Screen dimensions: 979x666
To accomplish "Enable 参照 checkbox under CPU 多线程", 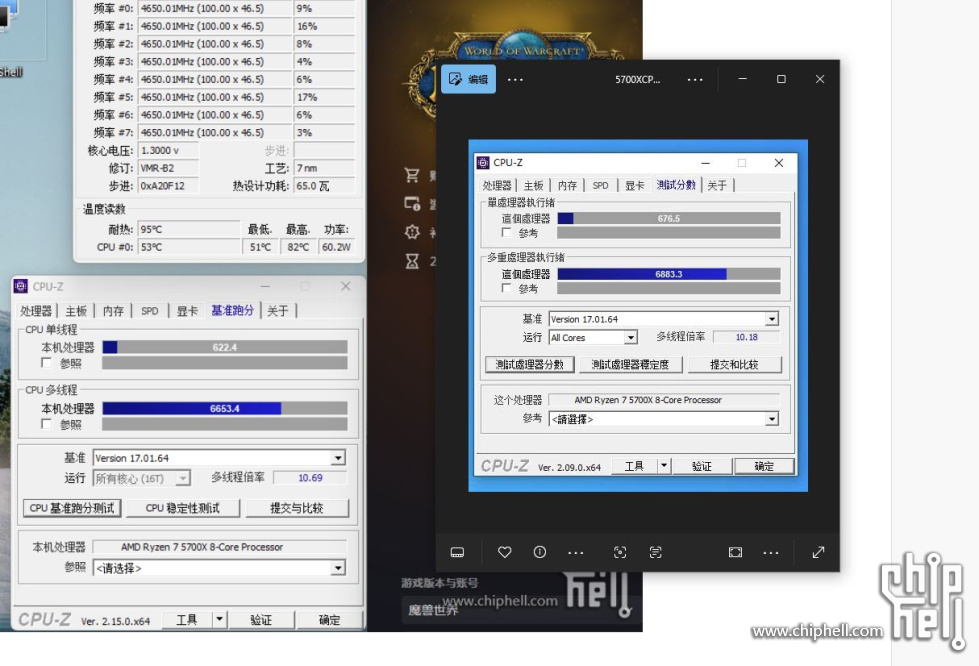I will 46,424.
